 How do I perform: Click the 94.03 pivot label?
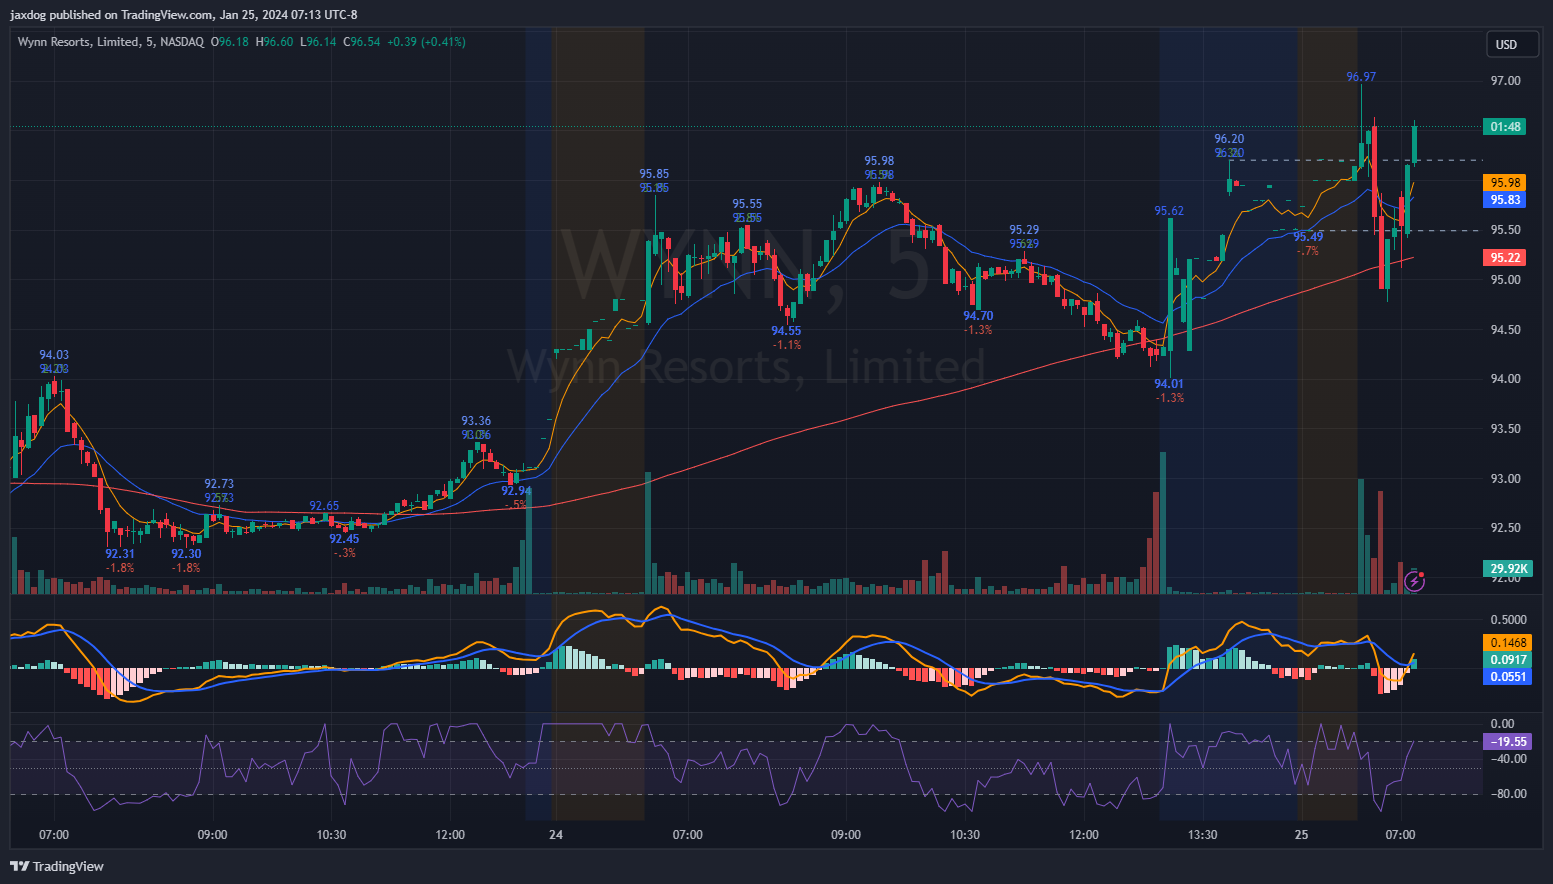tap(54, 355)
